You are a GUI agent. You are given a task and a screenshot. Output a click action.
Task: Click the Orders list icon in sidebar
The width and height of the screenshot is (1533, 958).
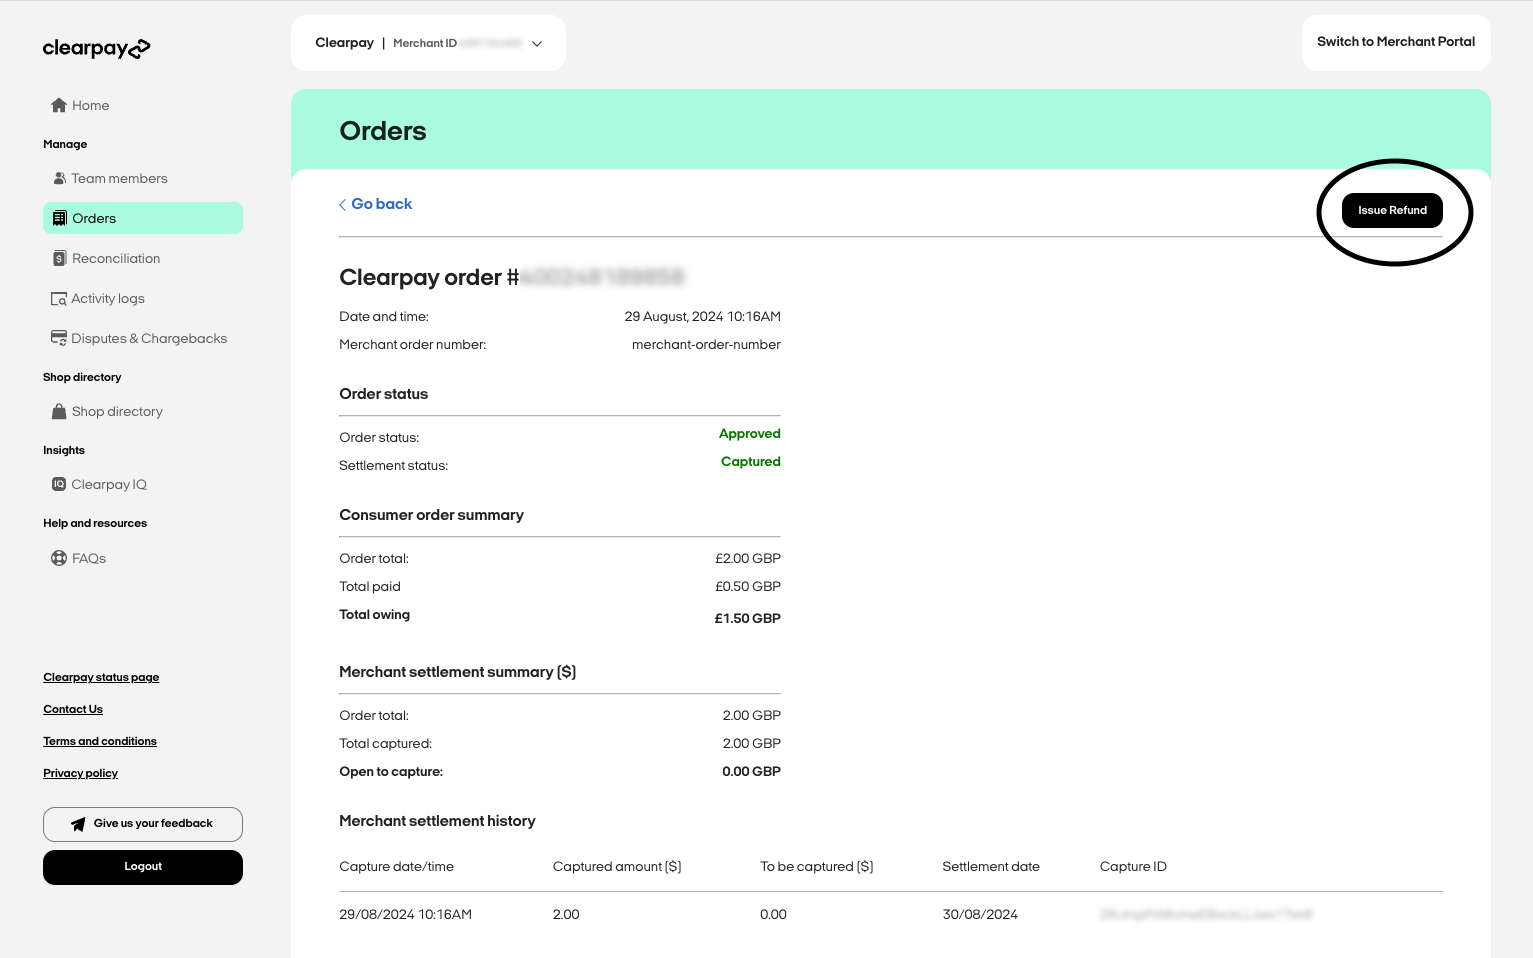click(x=60, y=218)
